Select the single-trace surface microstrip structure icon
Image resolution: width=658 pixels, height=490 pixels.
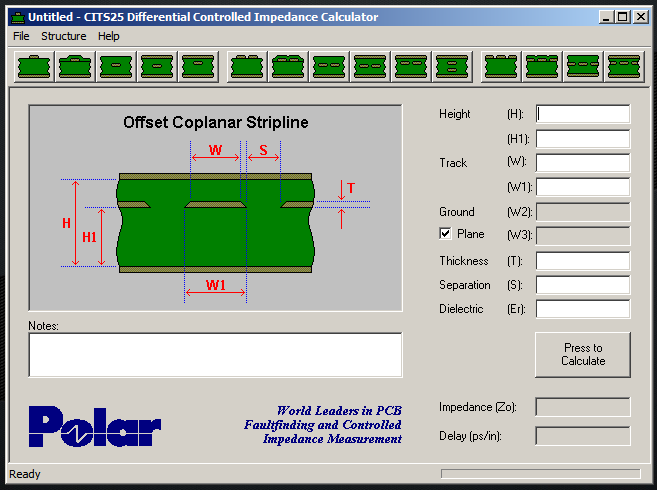click(x=34, y=66)
